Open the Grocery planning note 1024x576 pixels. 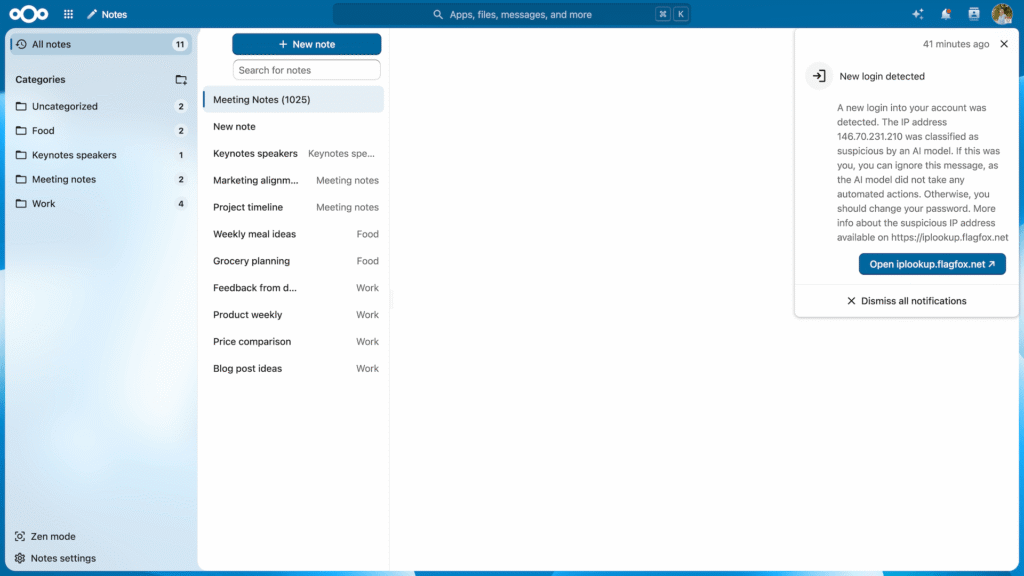coord(294,261)
